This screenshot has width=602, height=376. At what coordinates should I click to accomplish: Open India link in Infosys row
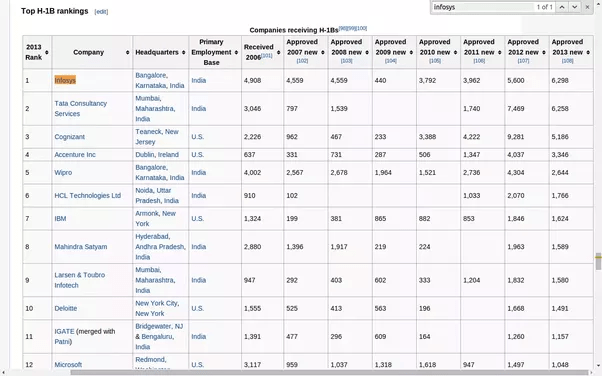(198, 80)
